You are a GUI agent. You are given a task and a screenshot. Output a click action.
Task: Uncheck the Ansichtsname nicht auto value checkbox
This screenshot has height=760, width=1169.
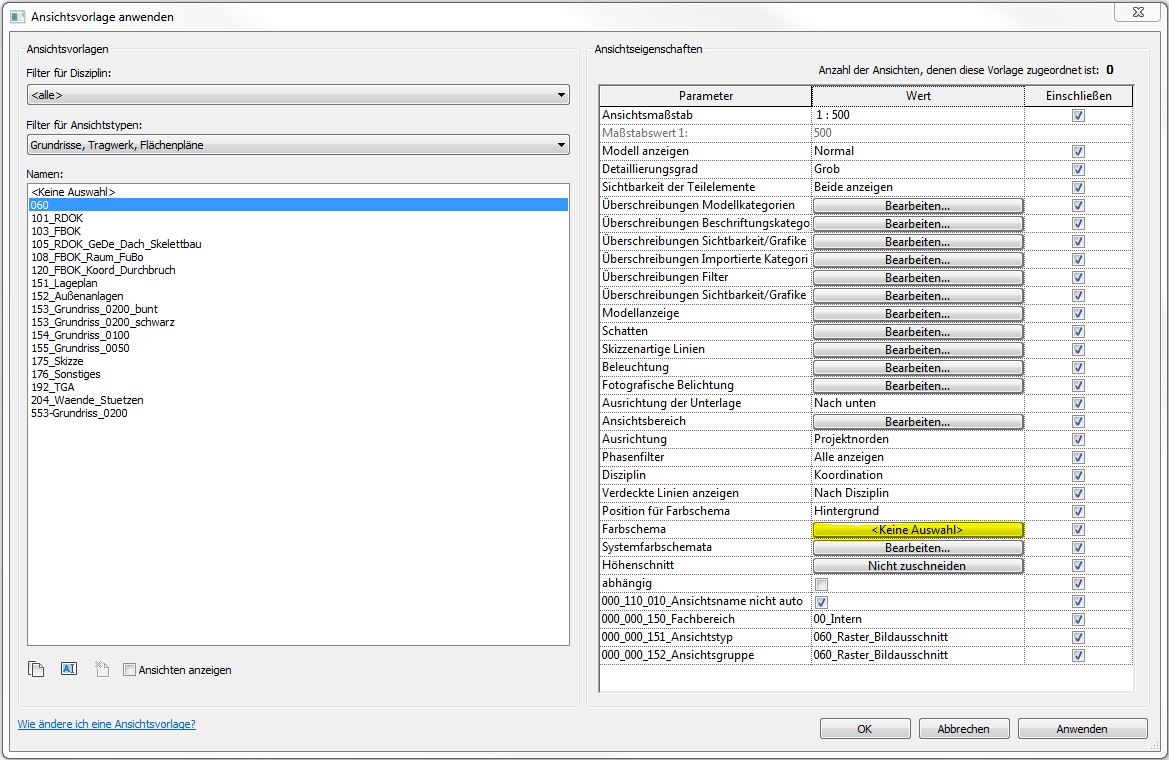(821, 602)
